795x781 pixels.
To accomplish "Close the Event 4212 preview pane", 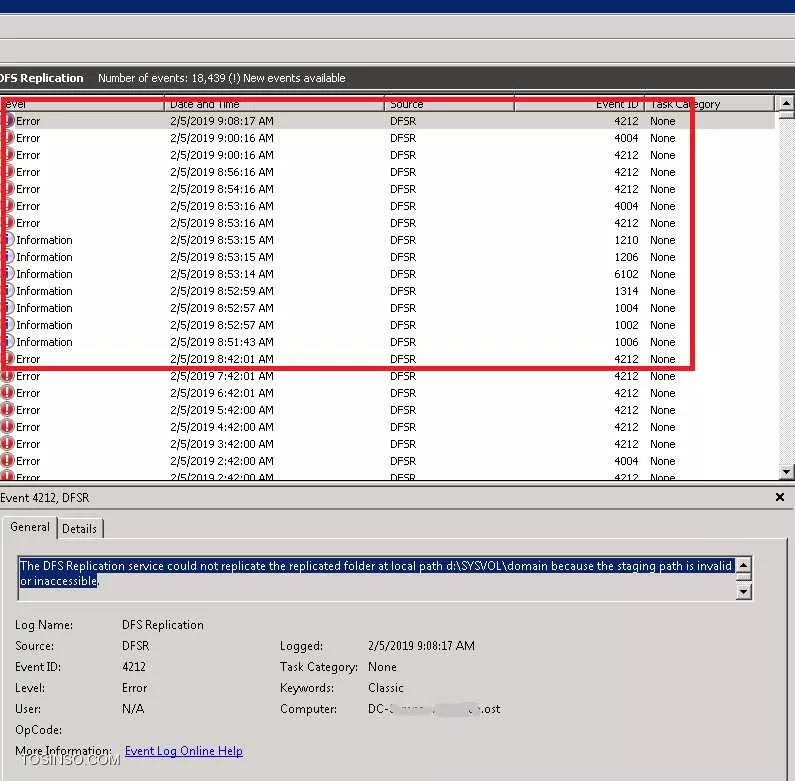I will point(780,498).
